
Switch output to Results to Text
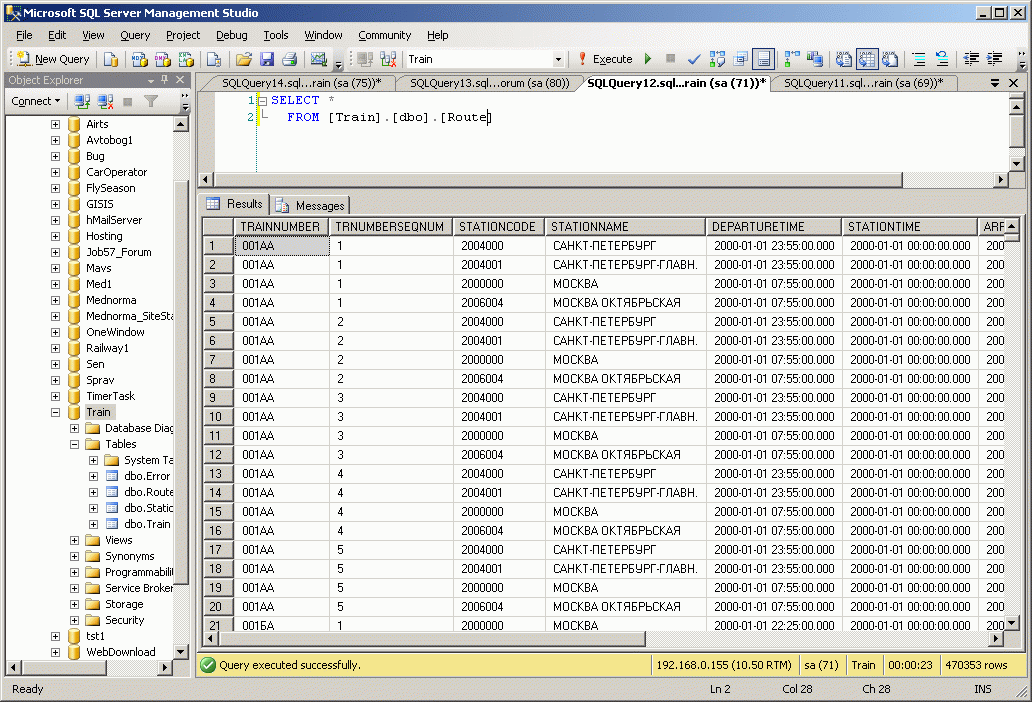tap(844, 59)
